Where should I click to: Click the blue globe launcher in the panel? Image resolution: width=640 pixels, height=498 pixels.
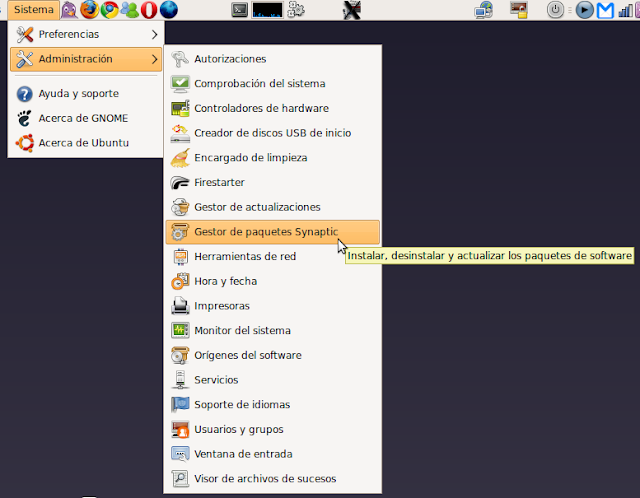coord(169,10)
